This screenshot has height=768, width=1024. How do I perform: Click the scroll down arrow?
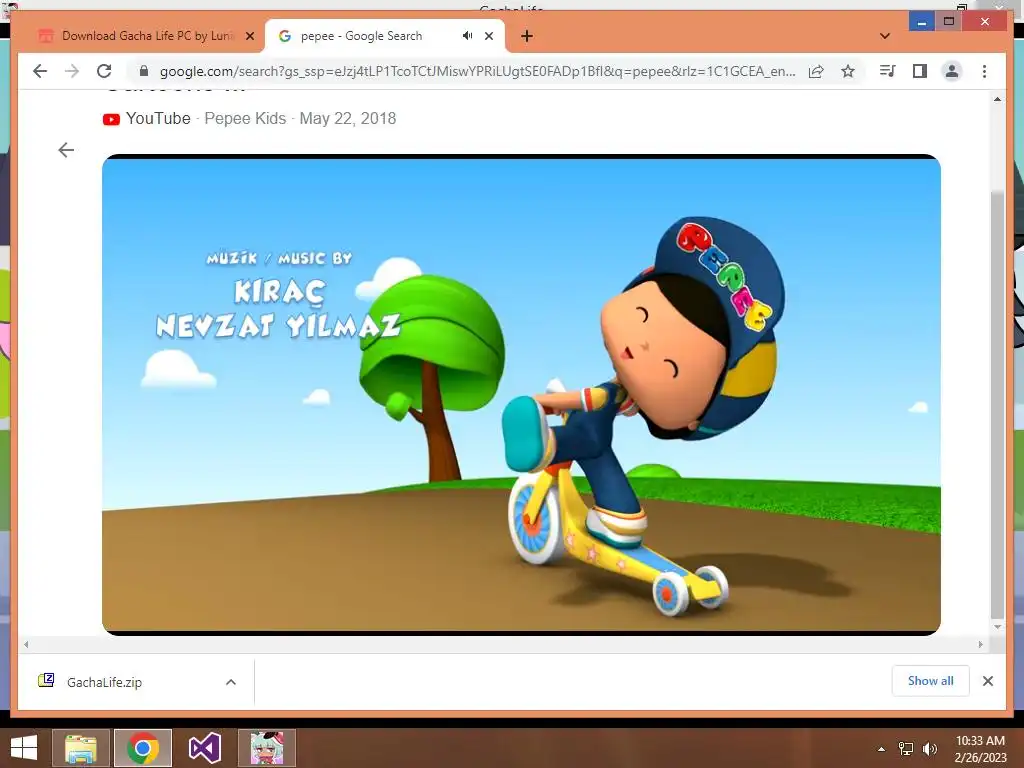coord(997,627)
